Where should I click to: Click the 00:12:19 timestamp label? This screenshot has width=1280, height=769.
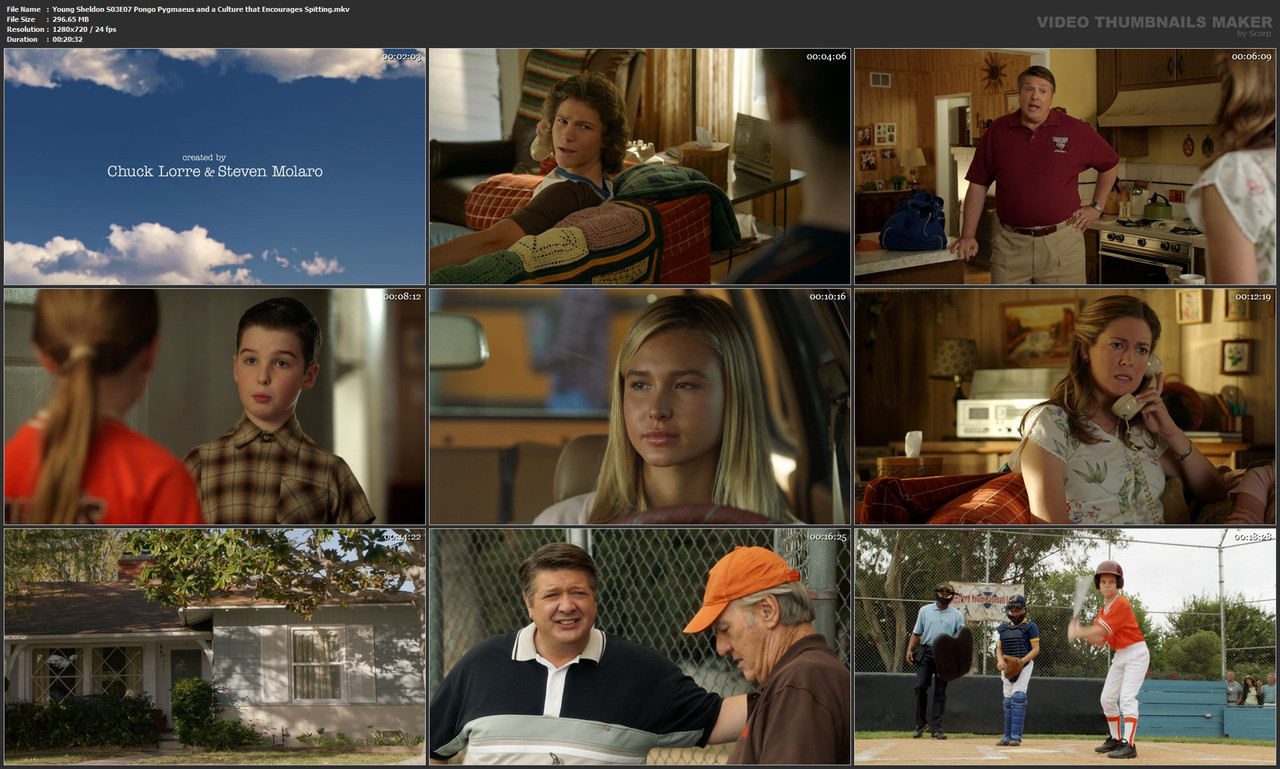(x=1252, y=296)
